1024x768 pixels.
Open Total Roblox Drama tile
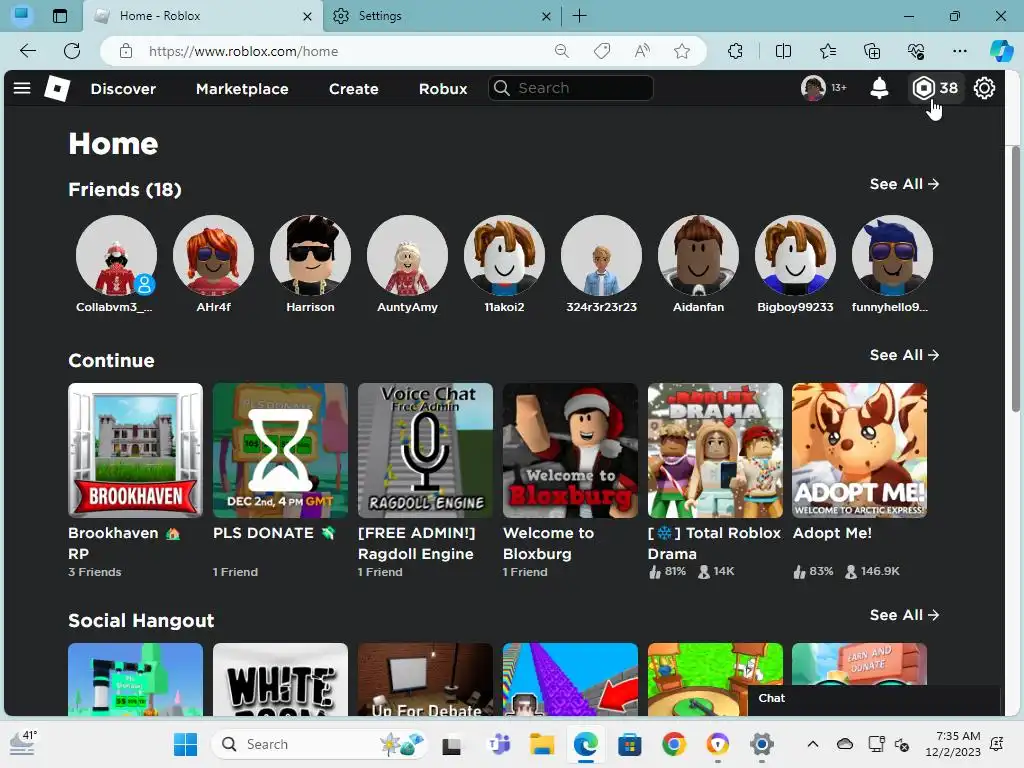tap(715, 451)
